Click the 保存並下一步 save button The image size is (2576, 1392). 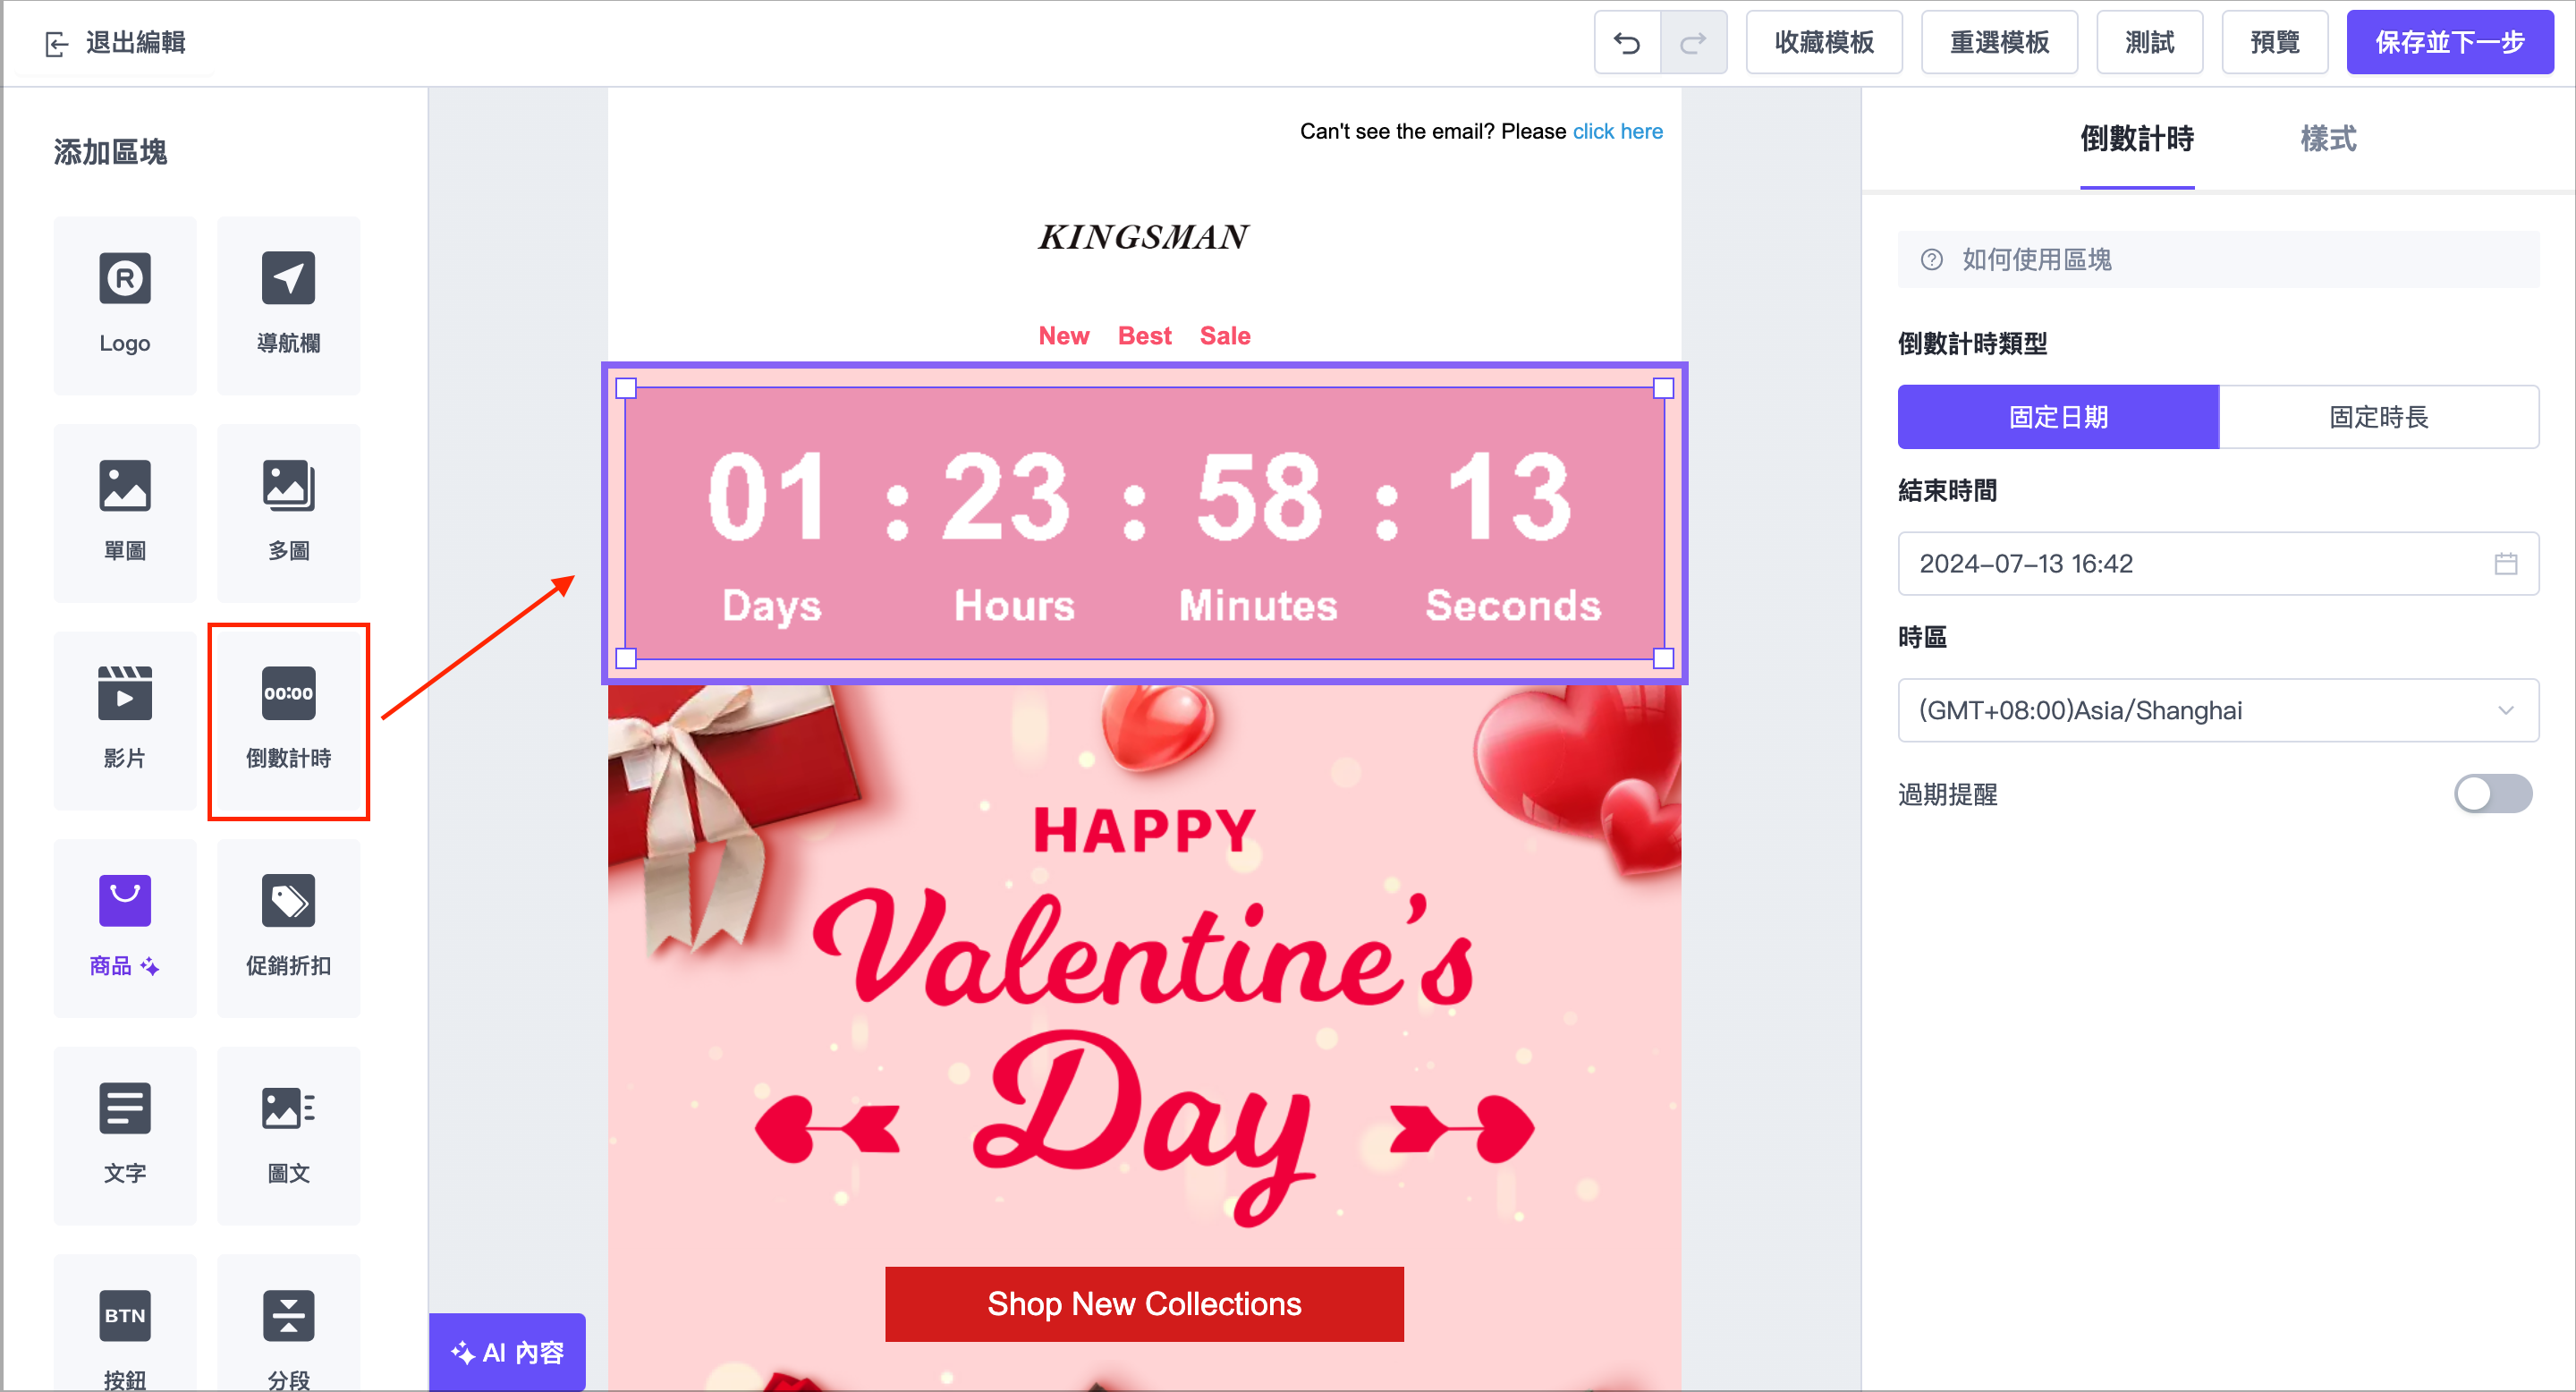[x=2449, y=43]
